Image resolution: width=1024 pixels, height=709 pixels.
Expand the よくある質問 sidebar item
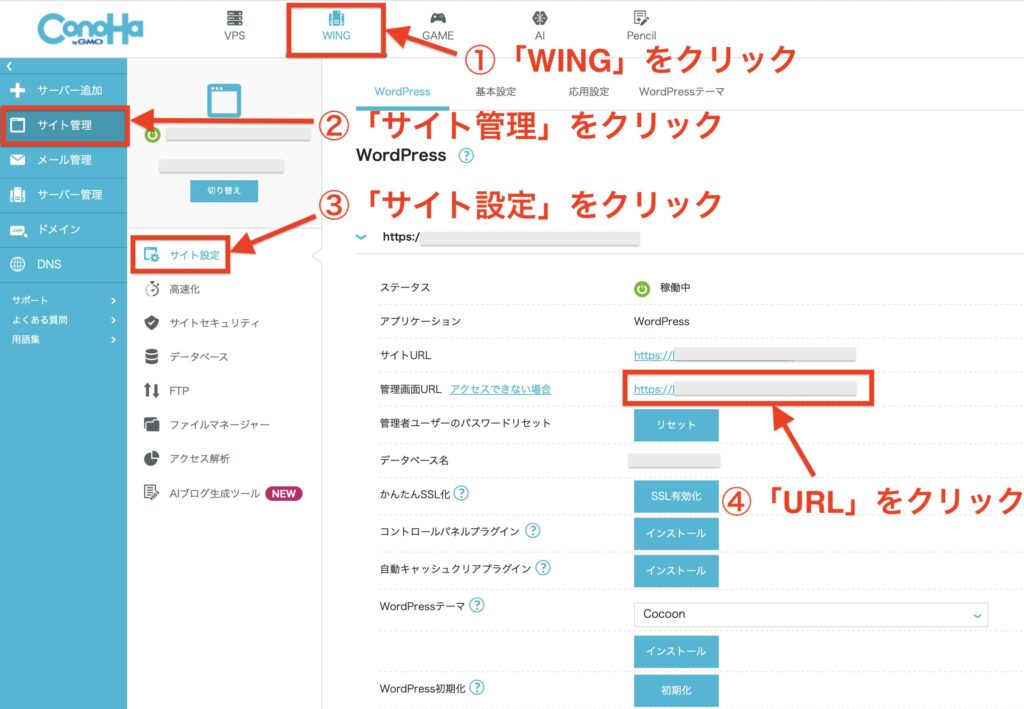(113, 320)
